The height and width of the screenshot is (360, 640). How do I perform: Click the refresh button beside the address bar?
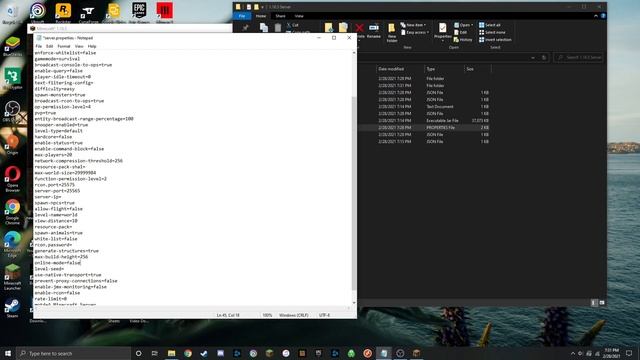pos(544,58)
